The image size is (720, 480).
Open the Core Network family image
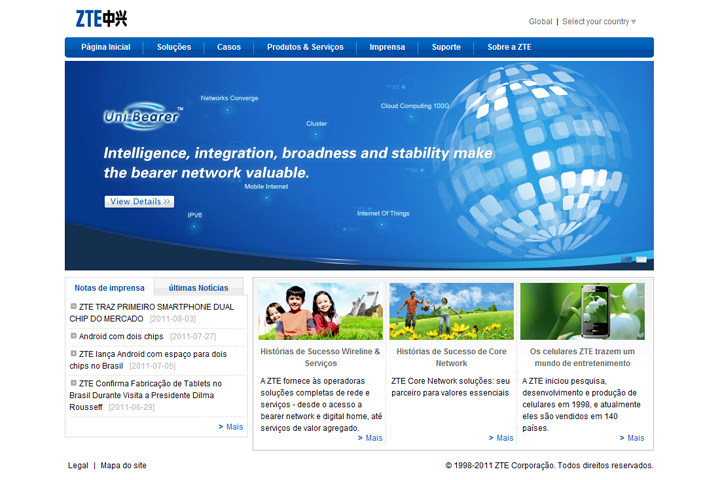point(451,311)
